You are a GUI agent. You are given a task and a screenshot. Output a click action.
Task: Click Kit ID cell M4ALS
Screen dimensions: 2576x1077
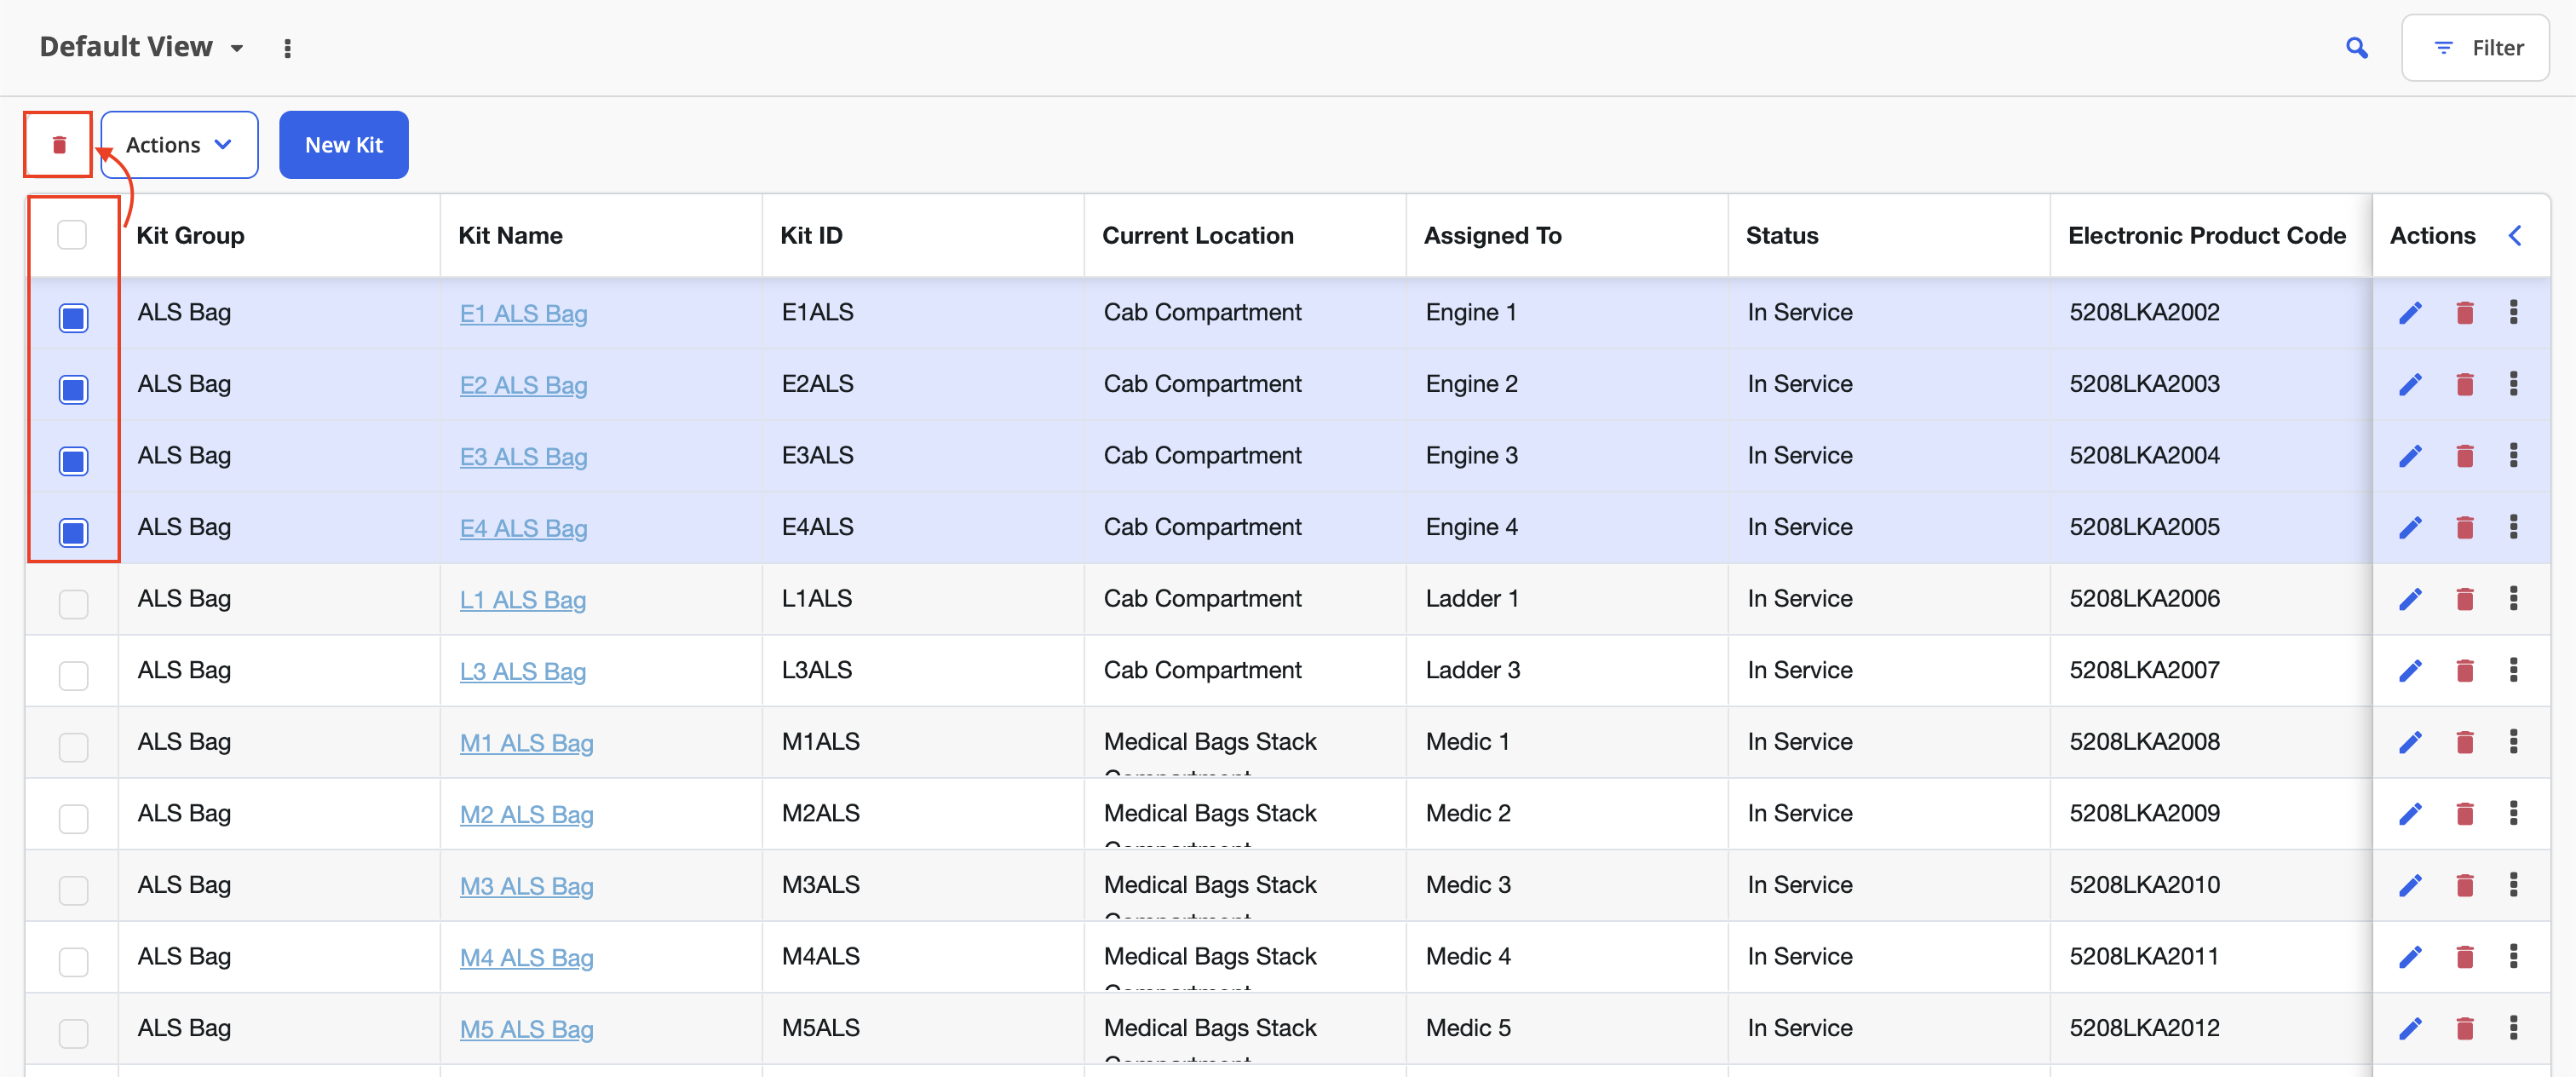(820, 957)
